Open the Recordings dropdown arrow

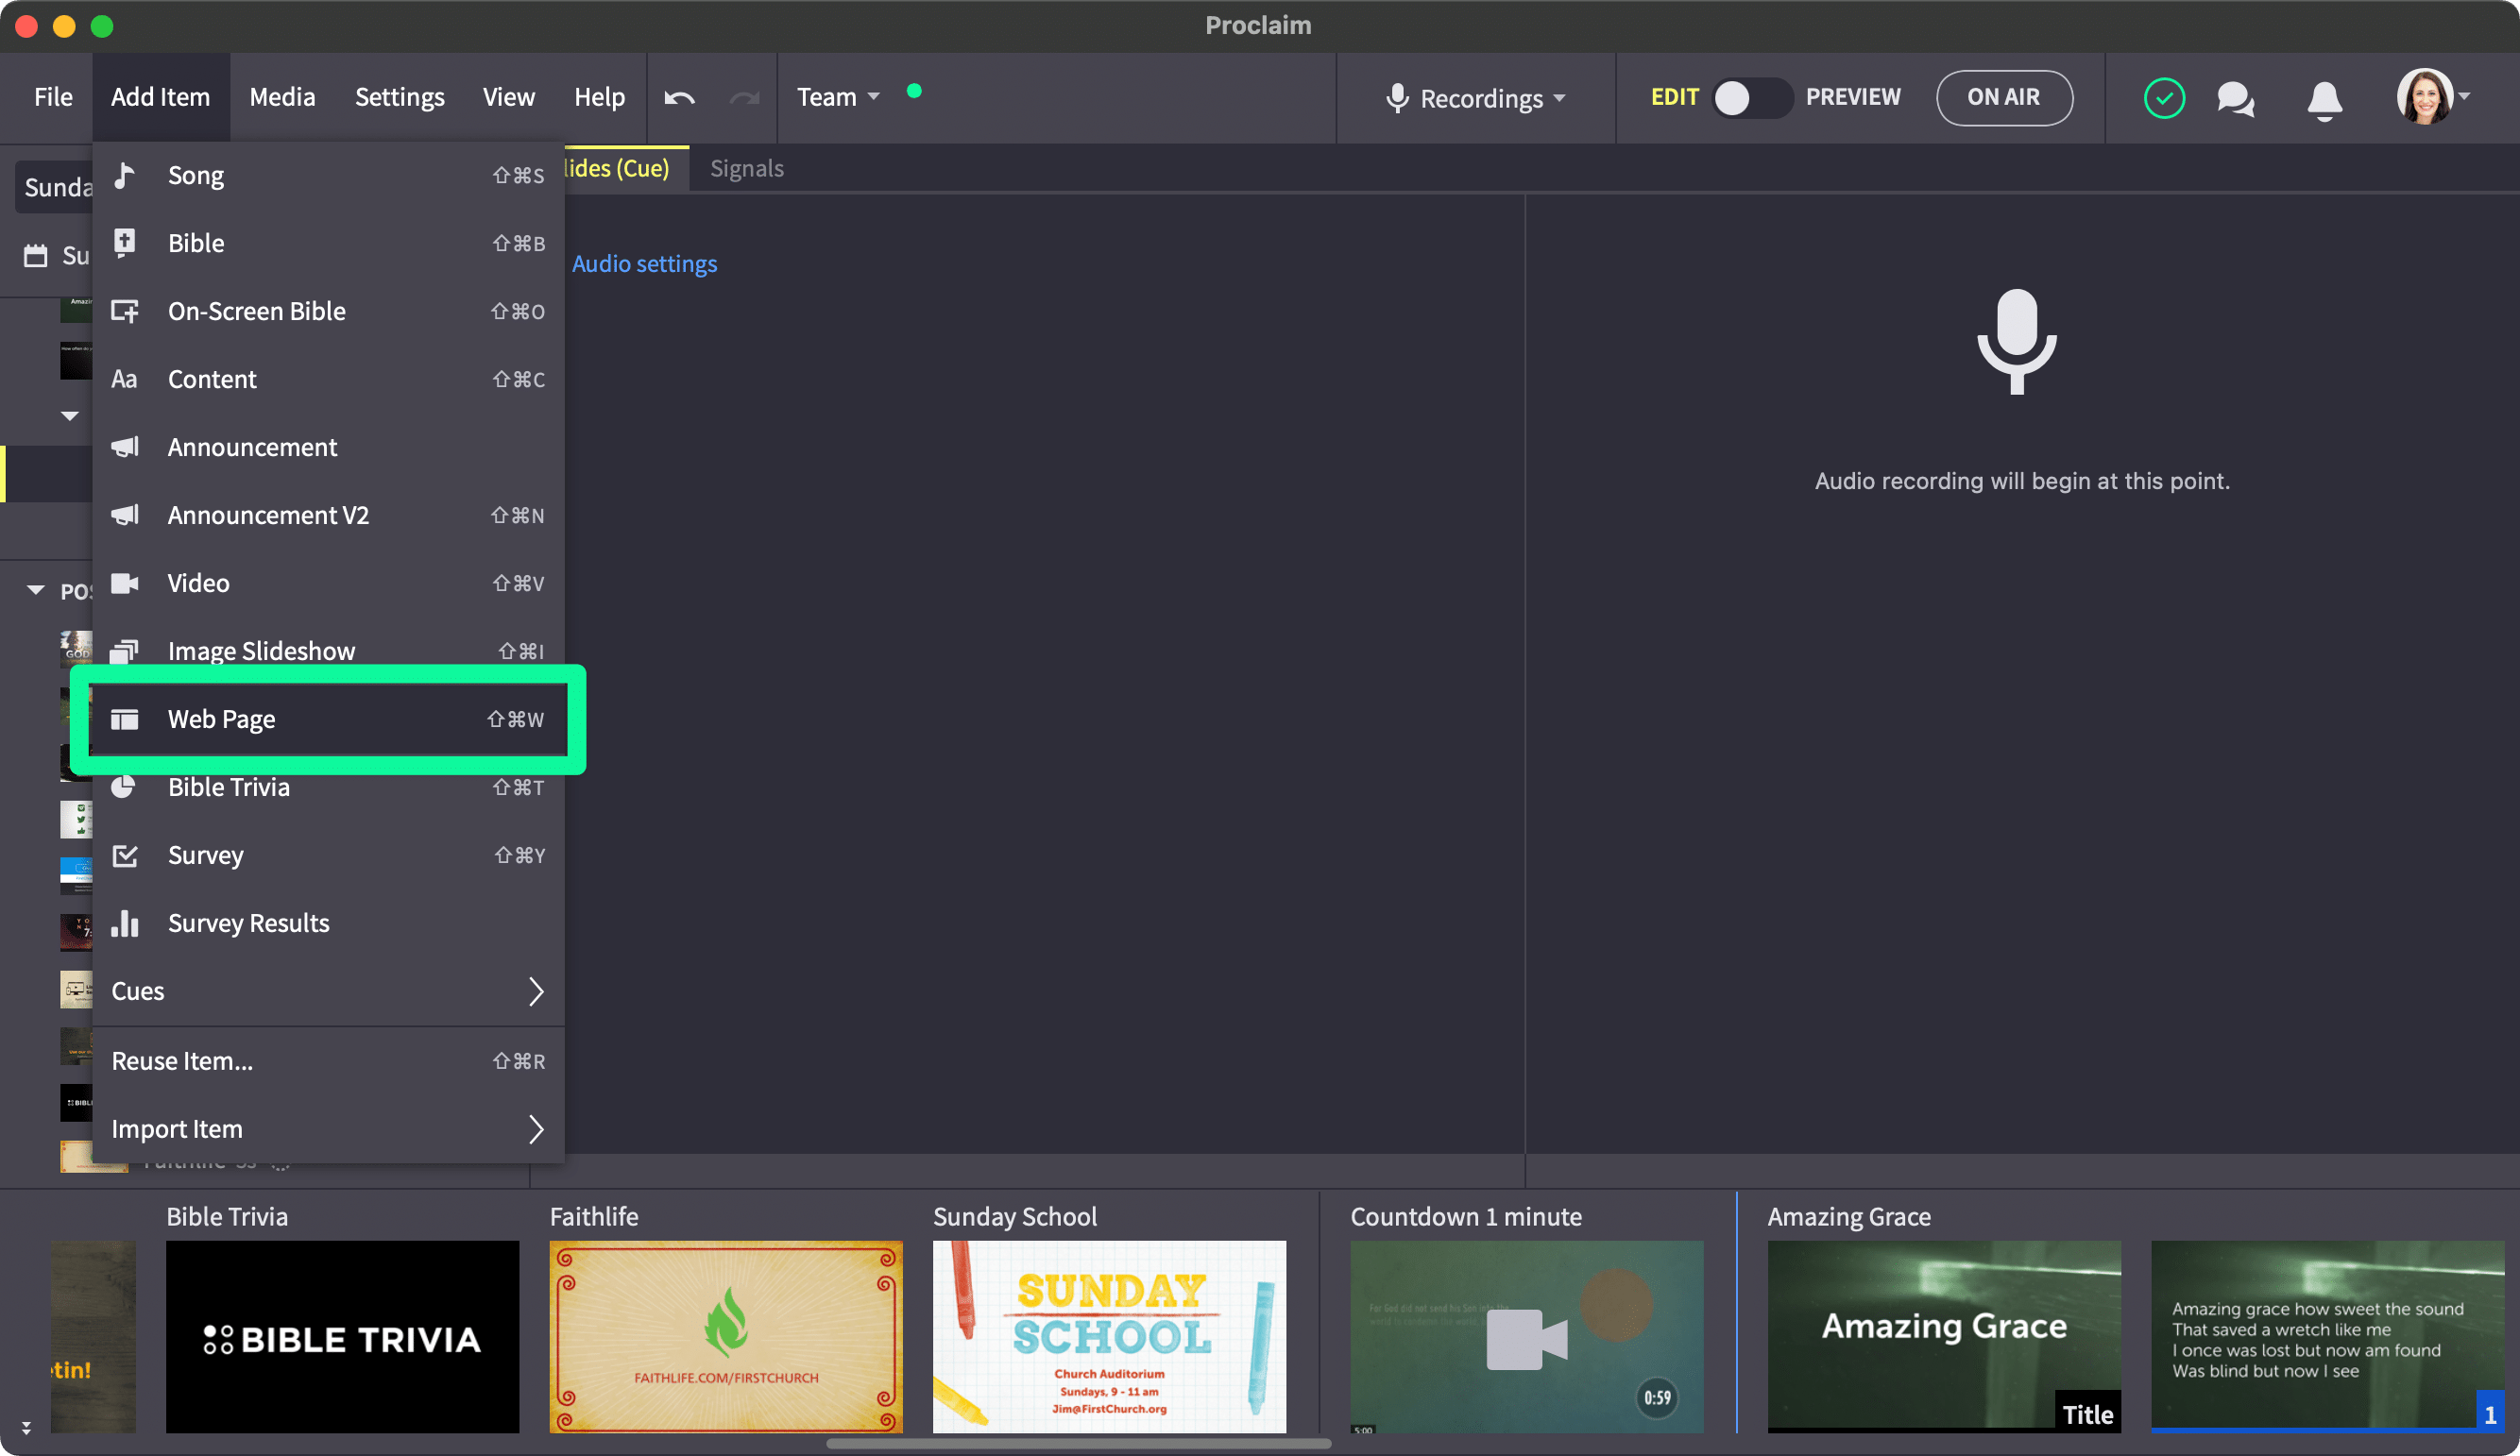pos(1559,98)
